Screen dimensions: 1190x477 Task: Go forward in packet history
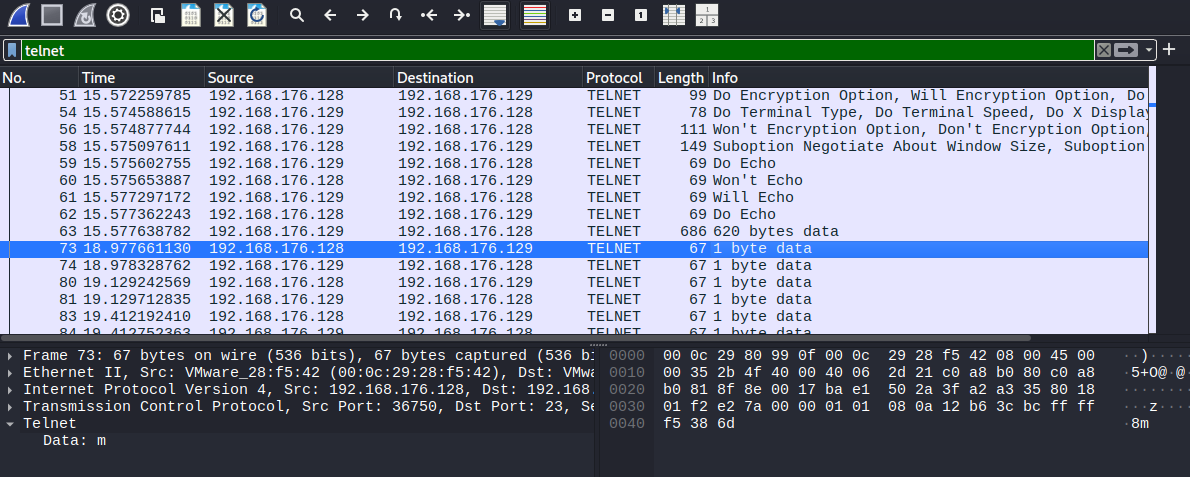[363, 15]
